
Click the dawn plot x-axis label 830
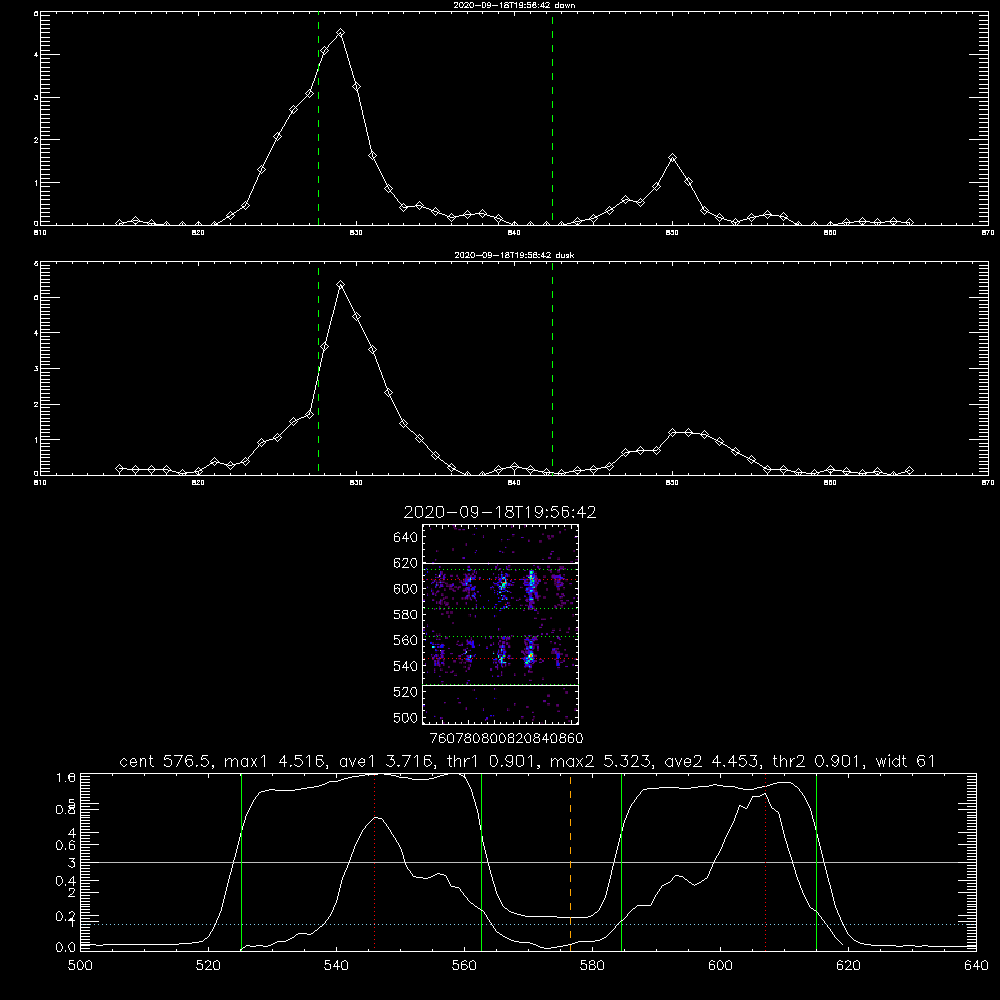coord(356,233)
